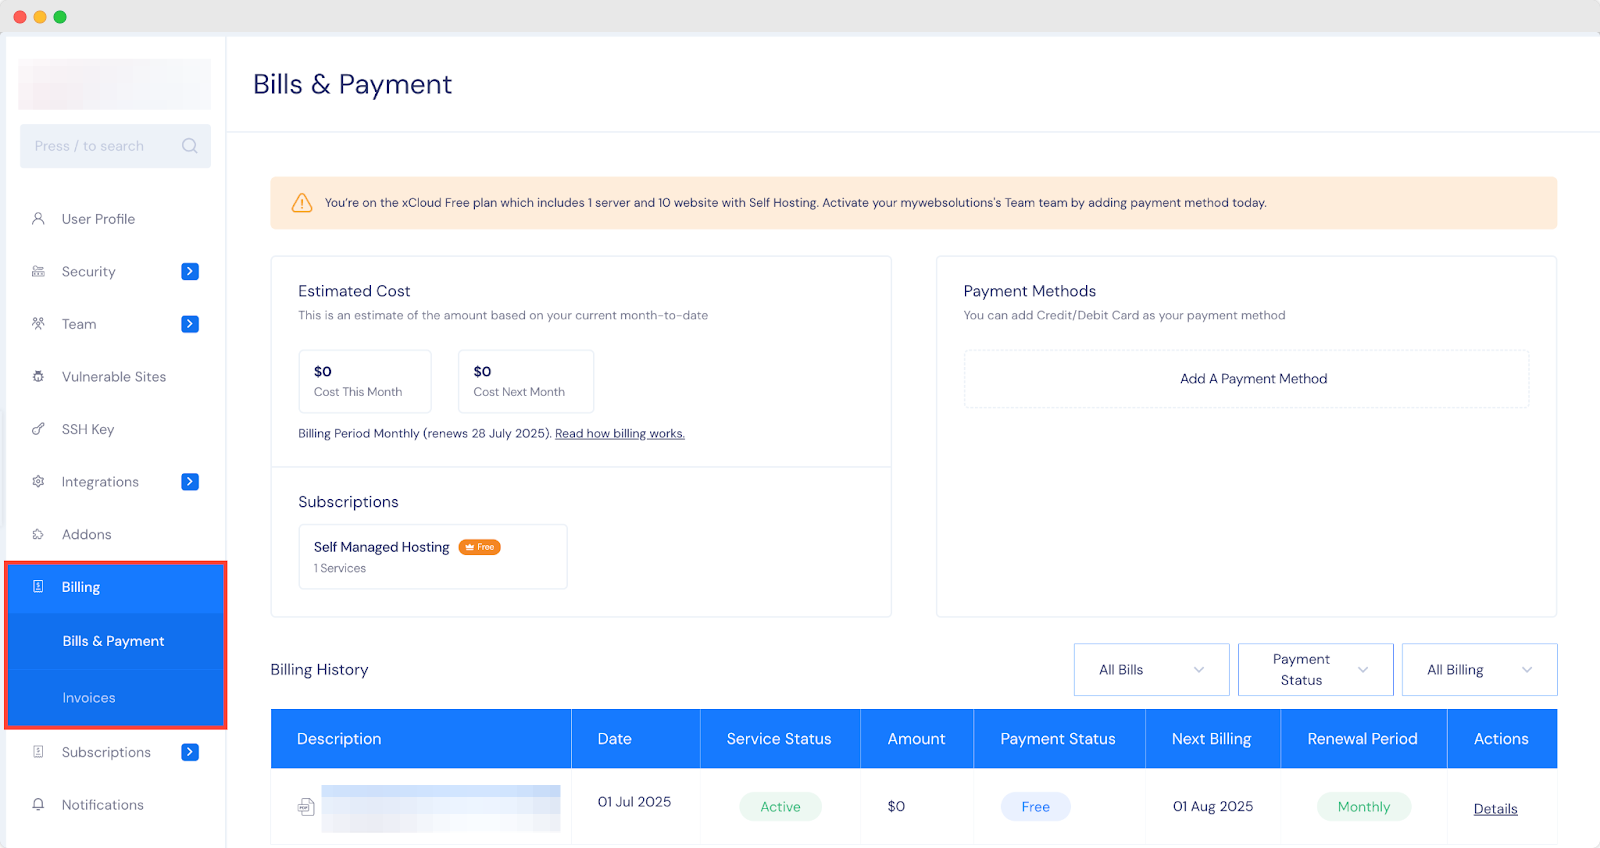Open Invoices under Billing menu
Viewport: 1600px width, 848px height.
pos(89,698)
